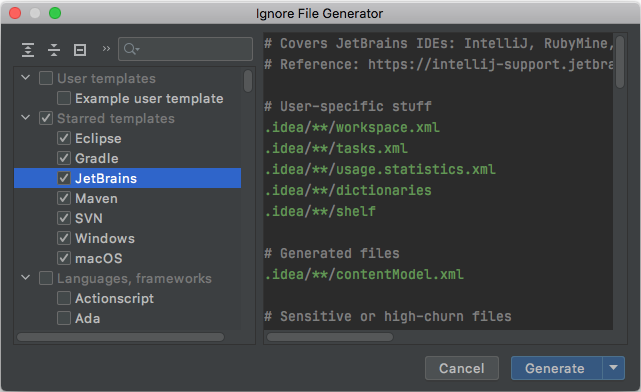Uncheck the Maven template

pos(64,198)
